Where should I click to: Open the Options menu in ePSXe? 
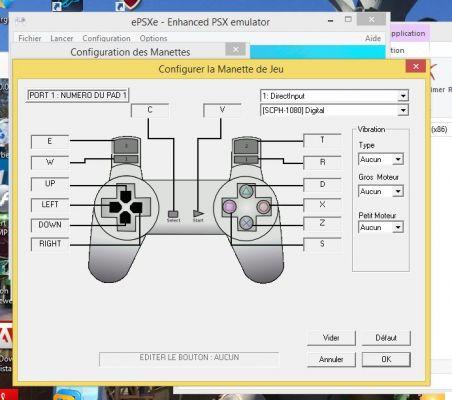[153, 39]
